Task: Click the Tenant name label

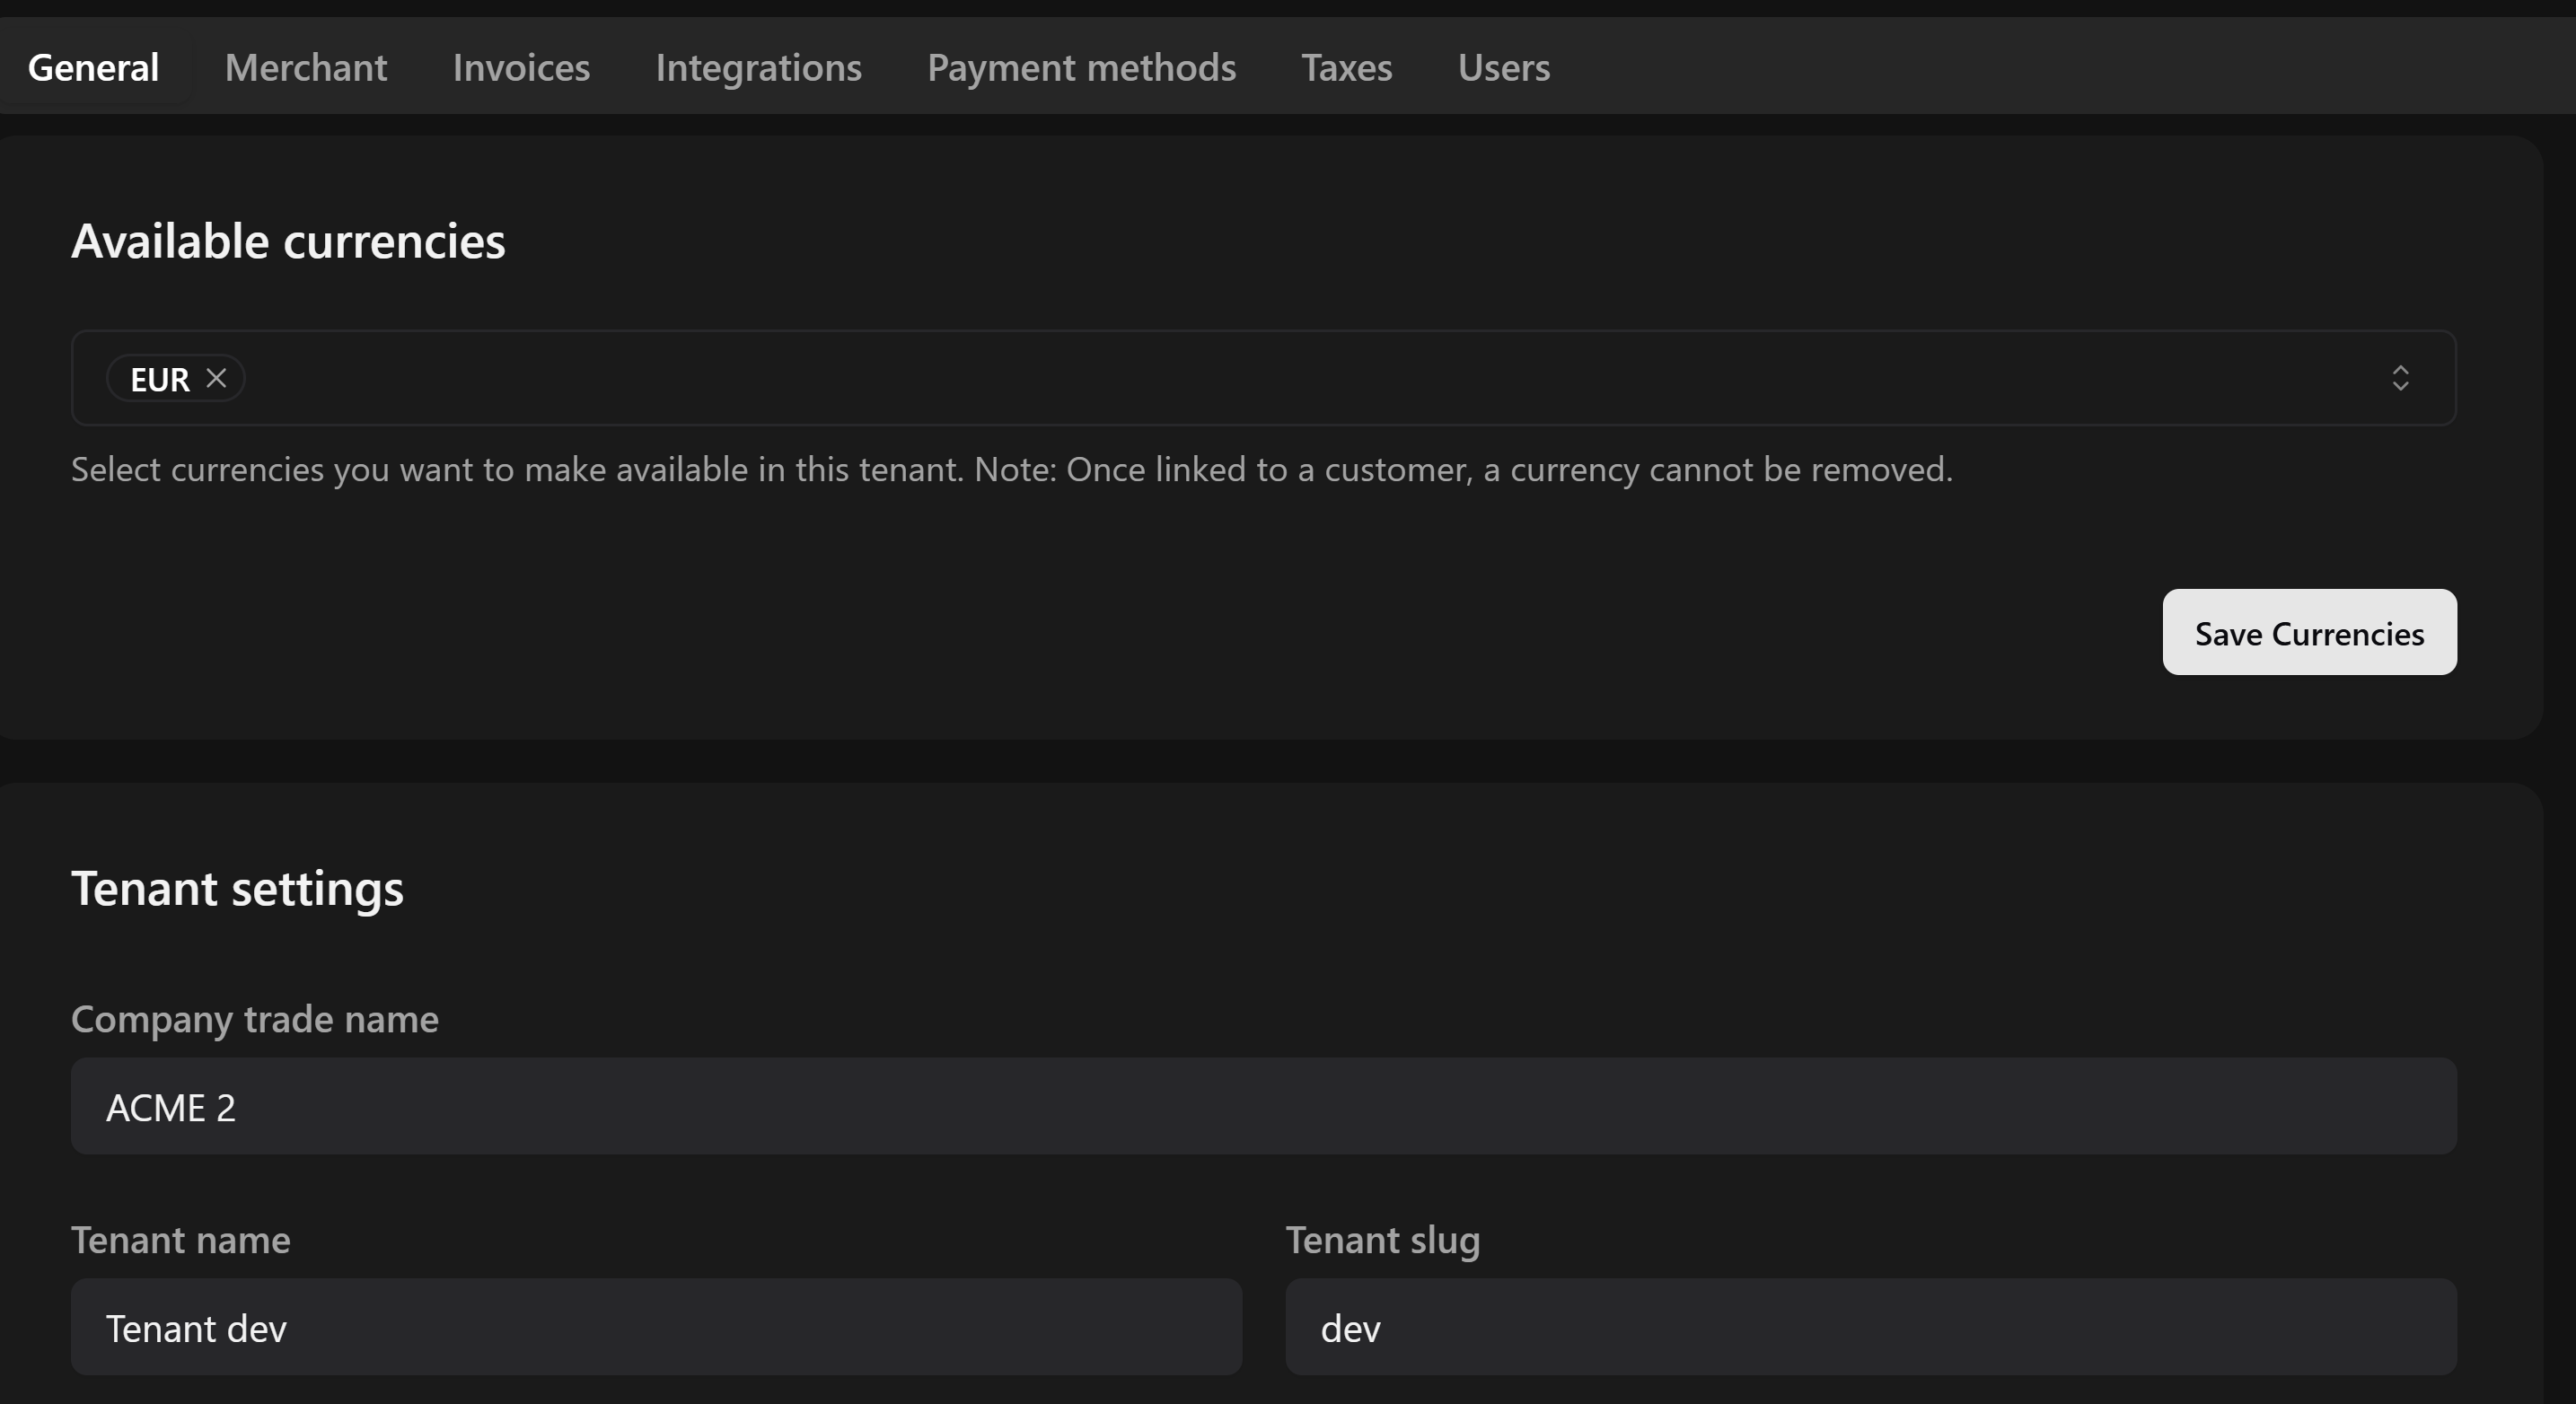Action: (x=180, y=1240)
